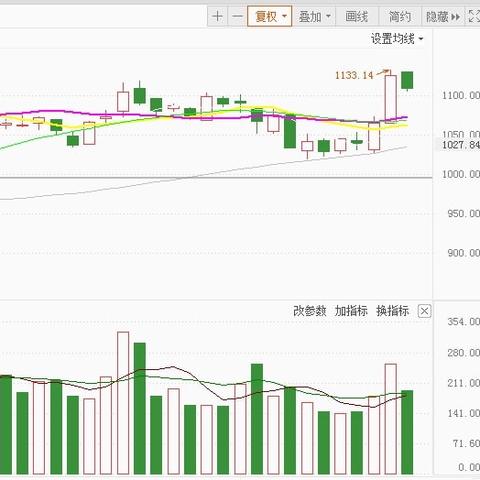Click 加指标 to add an indicator
Viewport: 480px width, 480px height.
(x=351, y=311)
